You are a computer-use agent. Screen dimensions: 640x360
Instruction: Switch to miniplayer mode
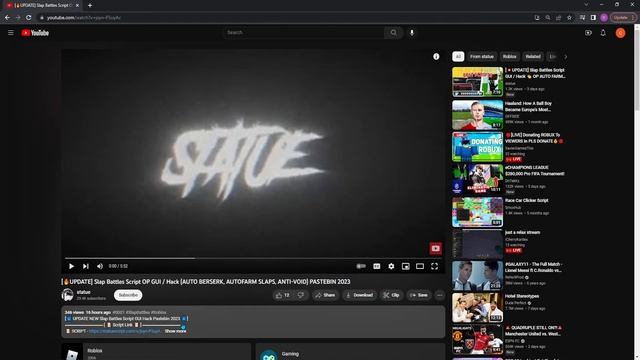tap(406, 266)
